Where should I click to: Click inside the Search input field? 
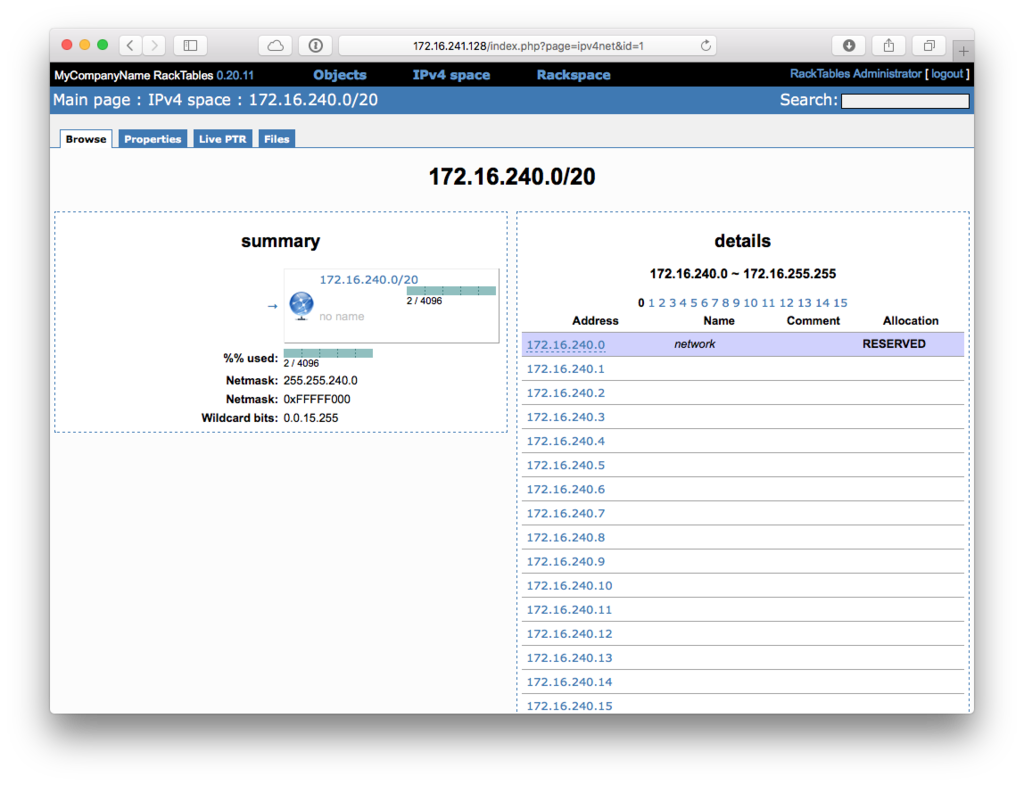coord(904,101)
